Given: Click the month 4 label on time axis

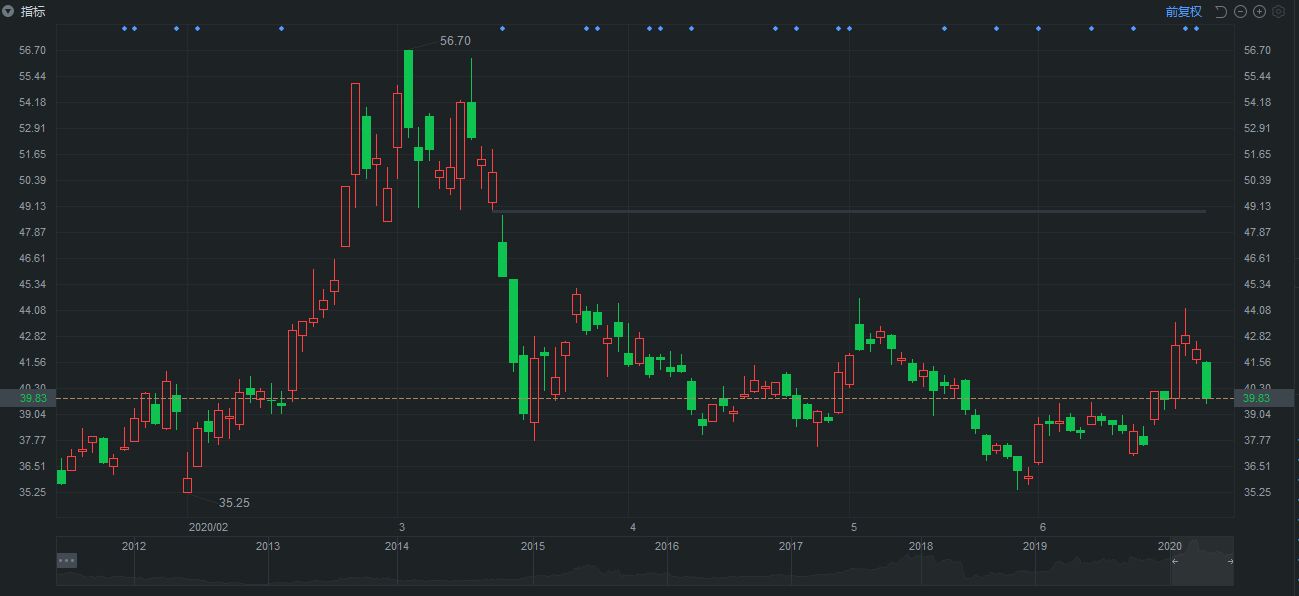Looking at the screenshot, I should (633, 527).
